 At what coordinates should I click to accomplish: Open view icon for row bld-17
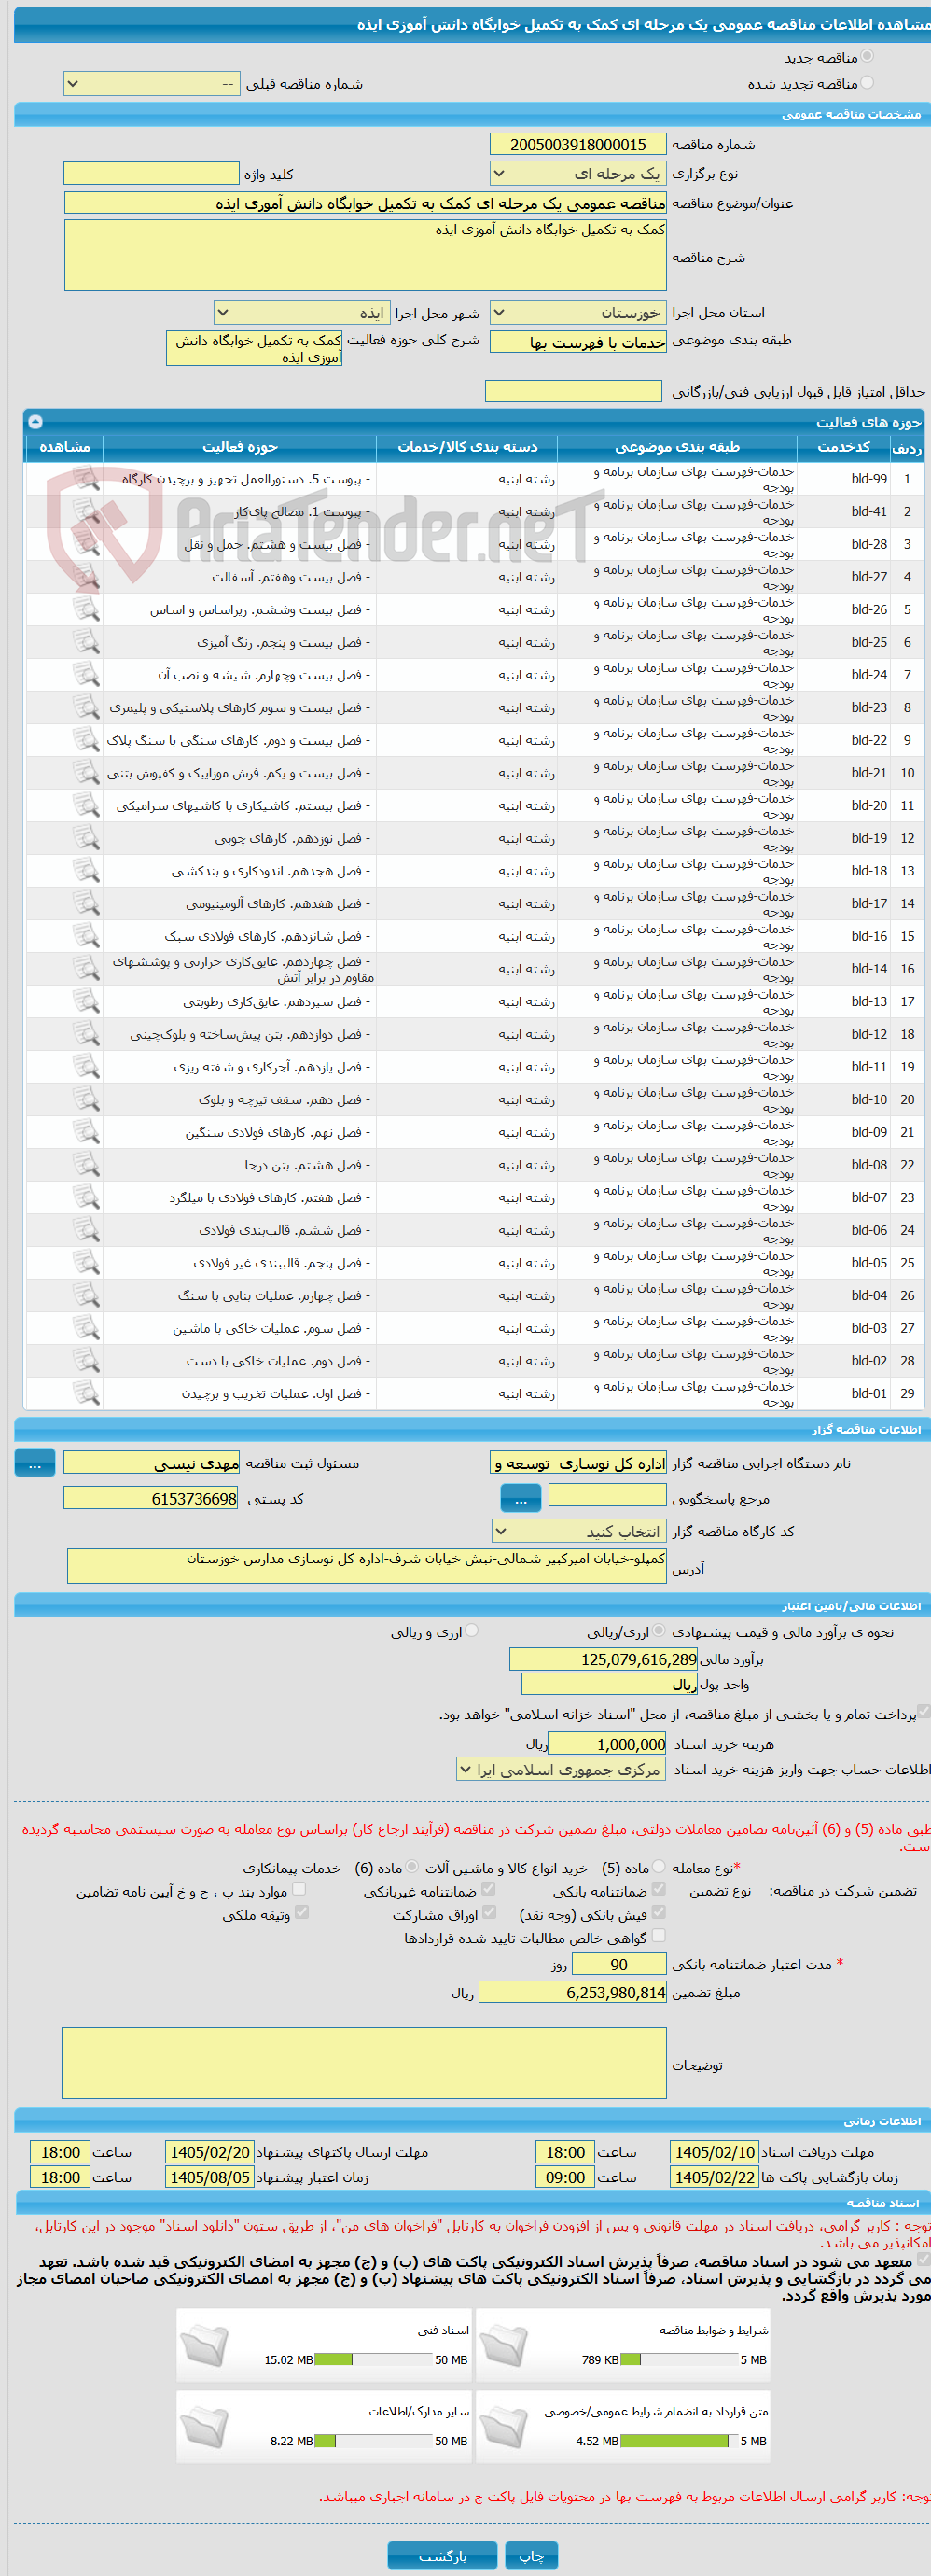coord(86,903)
